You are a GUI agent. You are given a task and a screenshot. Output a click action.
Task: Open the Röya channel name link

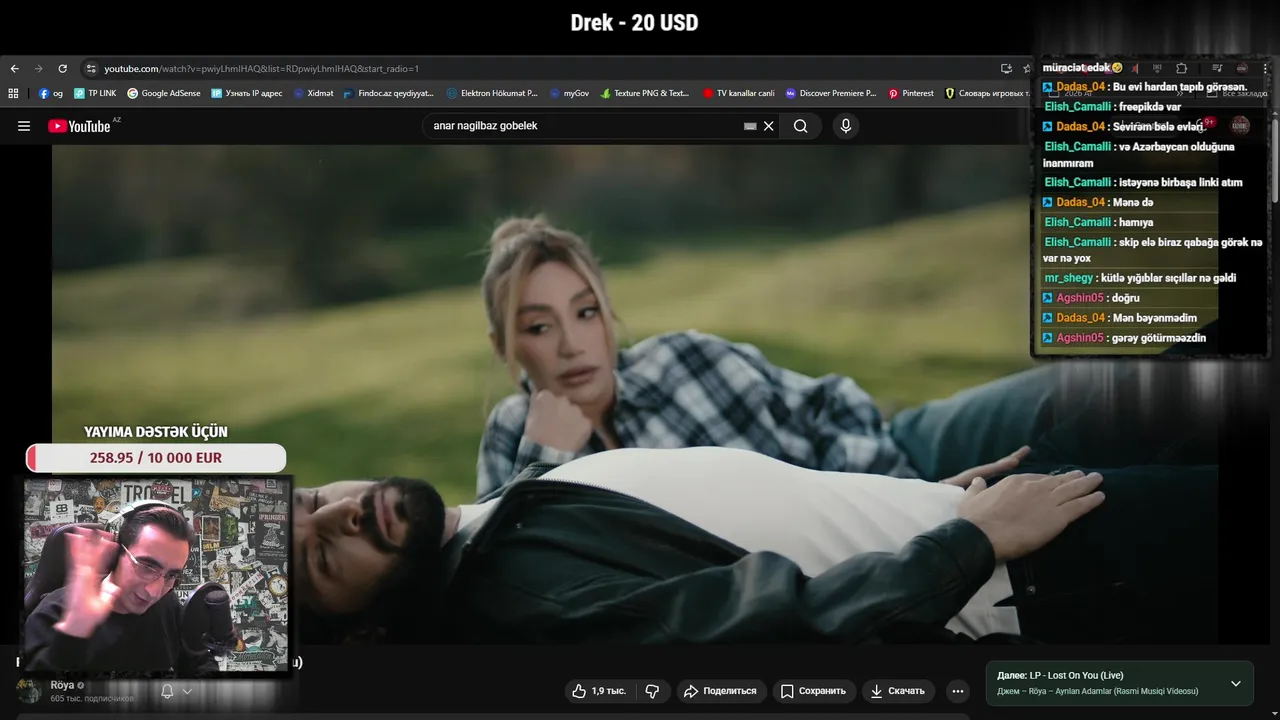[x=62, y=685]
